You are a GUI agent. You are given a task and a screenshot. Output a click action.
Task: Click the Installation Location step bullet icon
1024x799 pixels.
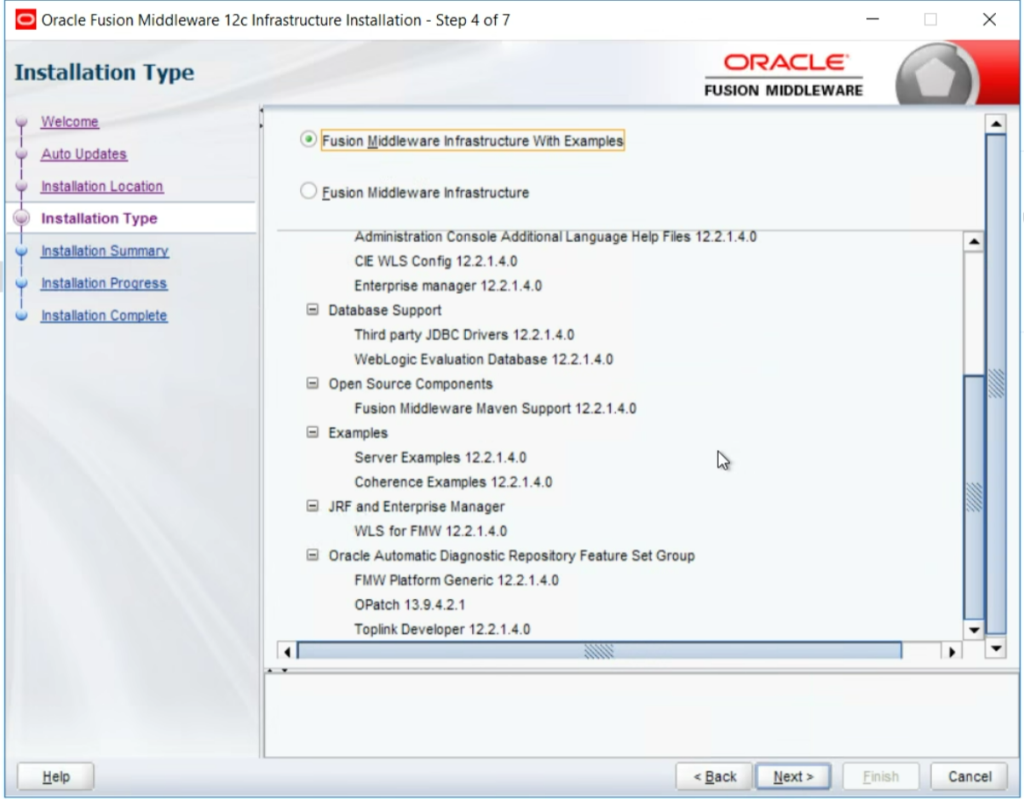tap(22, 186)
